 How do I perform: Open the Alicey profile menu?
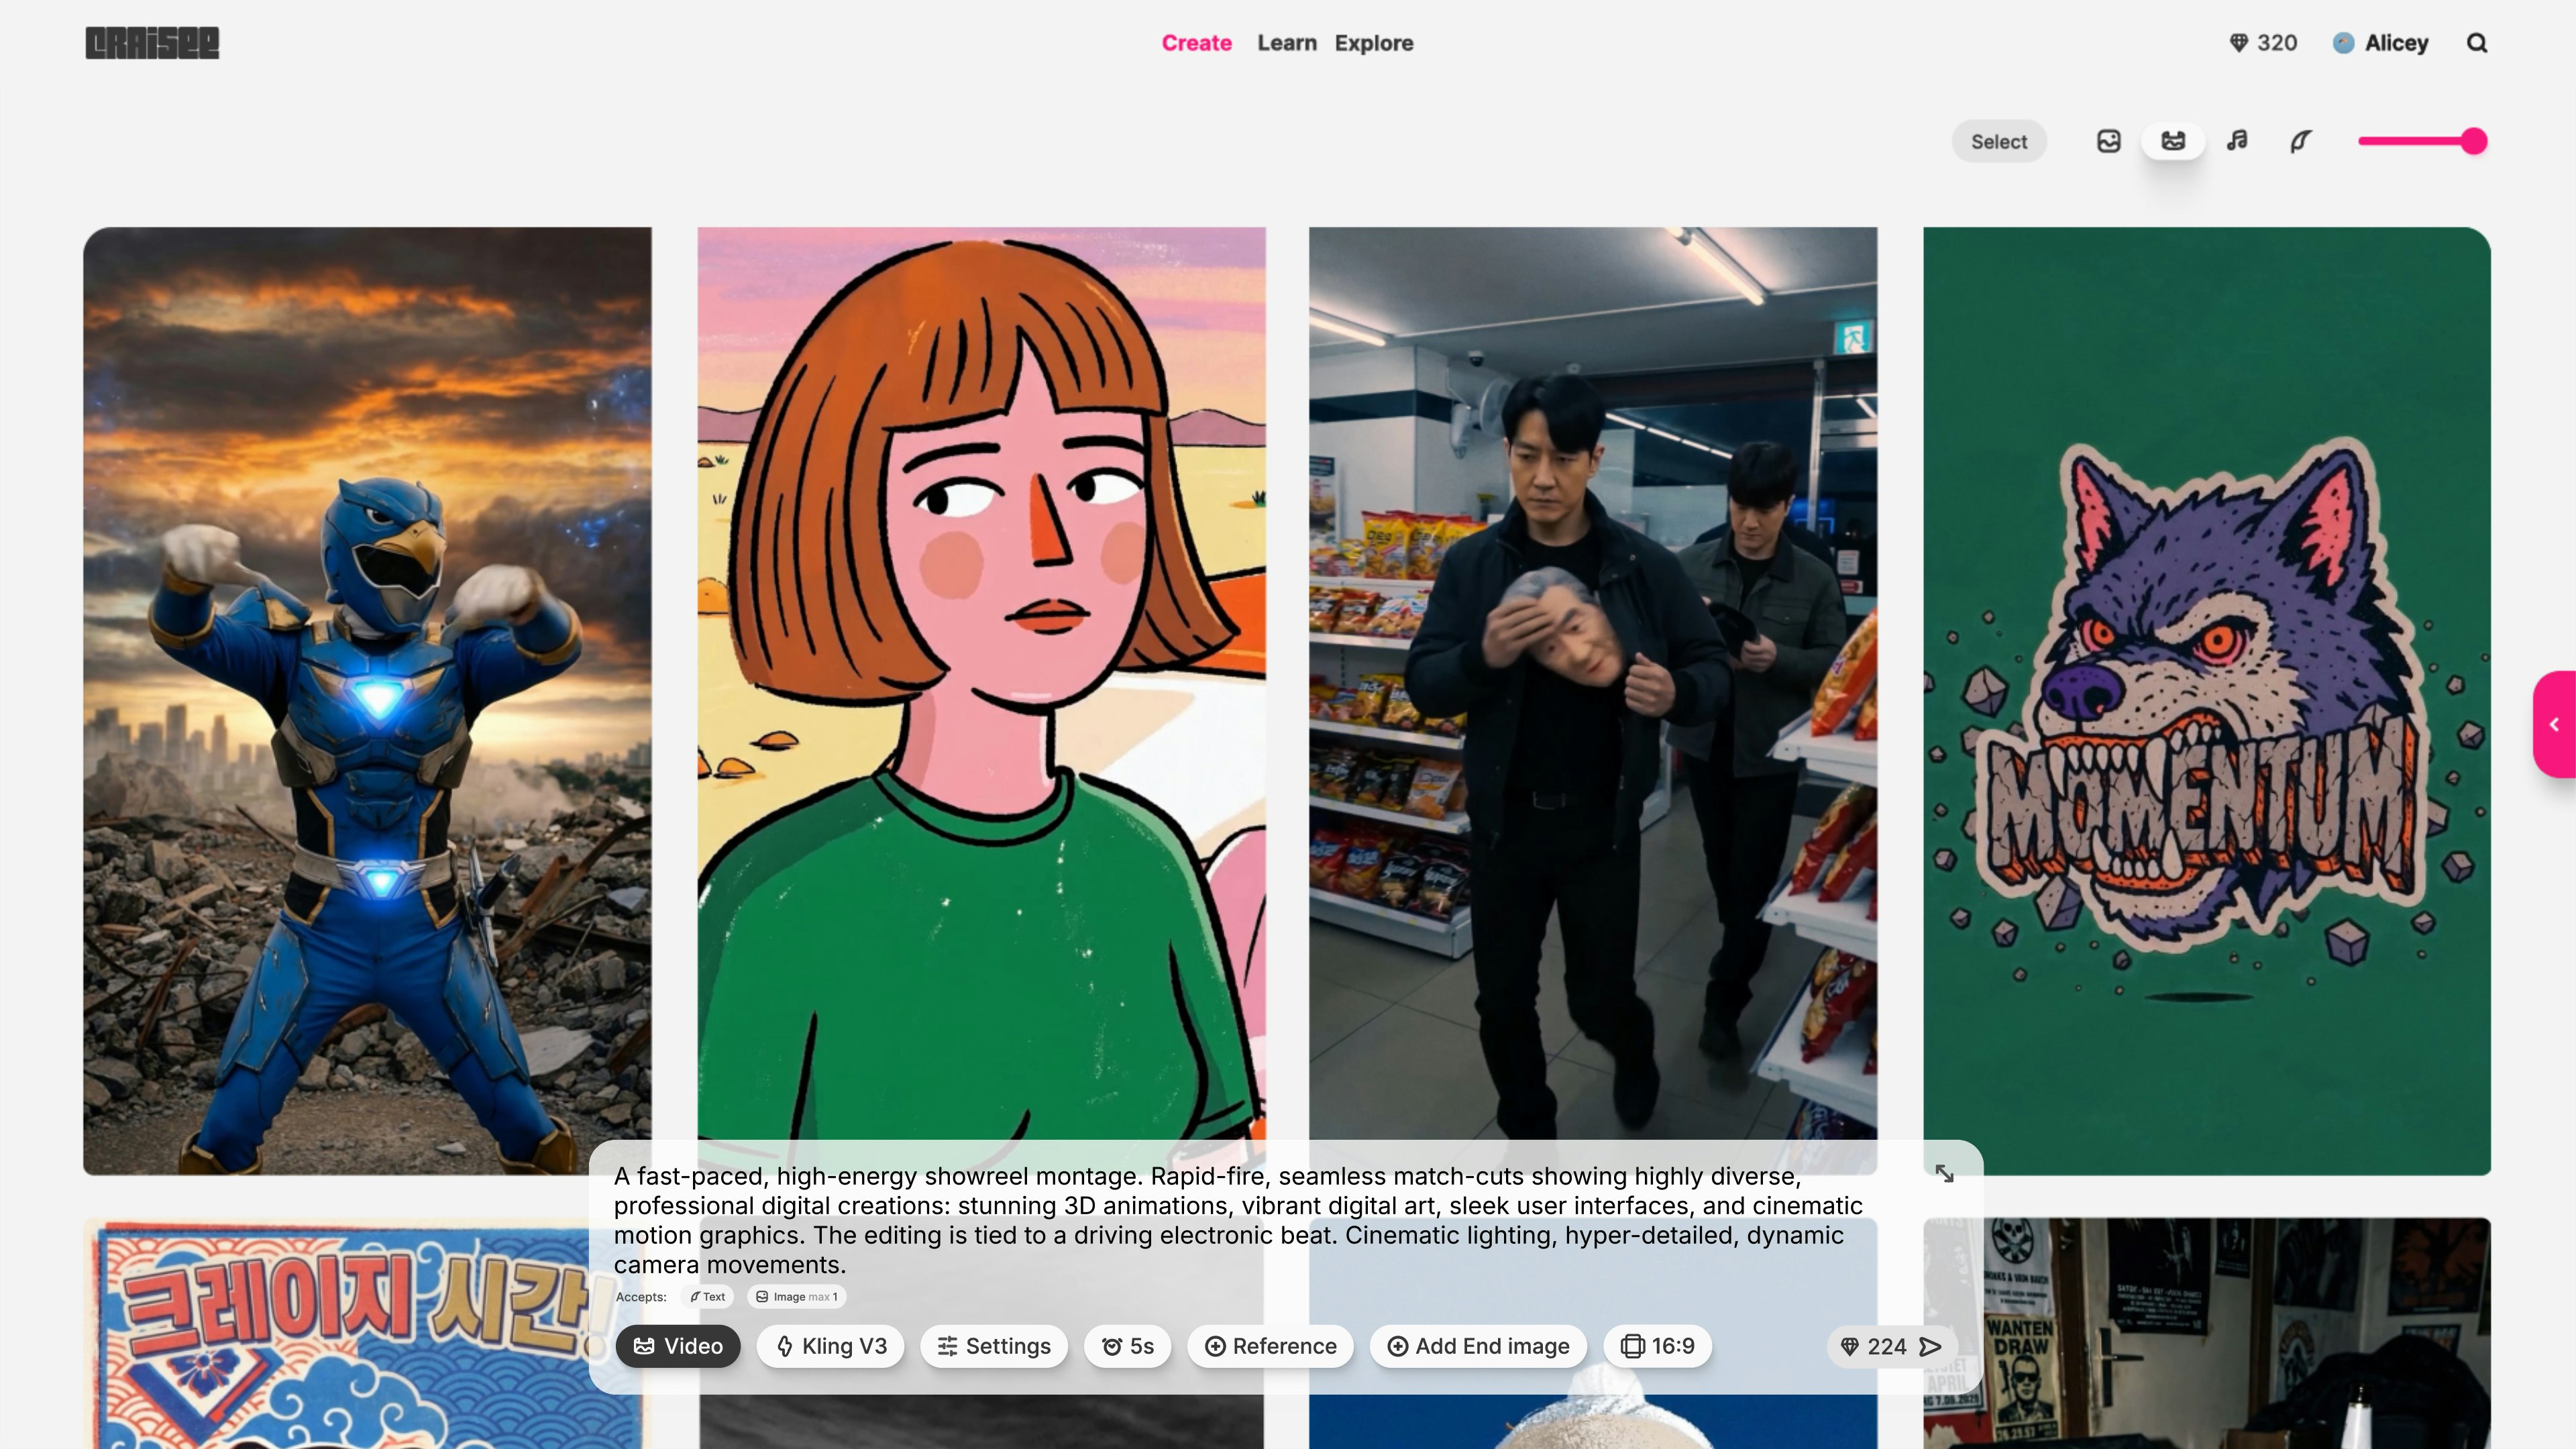(2380, 43)
